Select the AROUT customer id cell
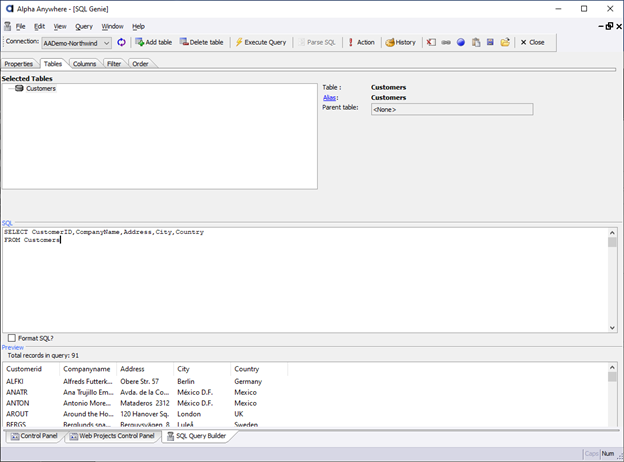The image size is (624, 462). [x=17, y=414]
